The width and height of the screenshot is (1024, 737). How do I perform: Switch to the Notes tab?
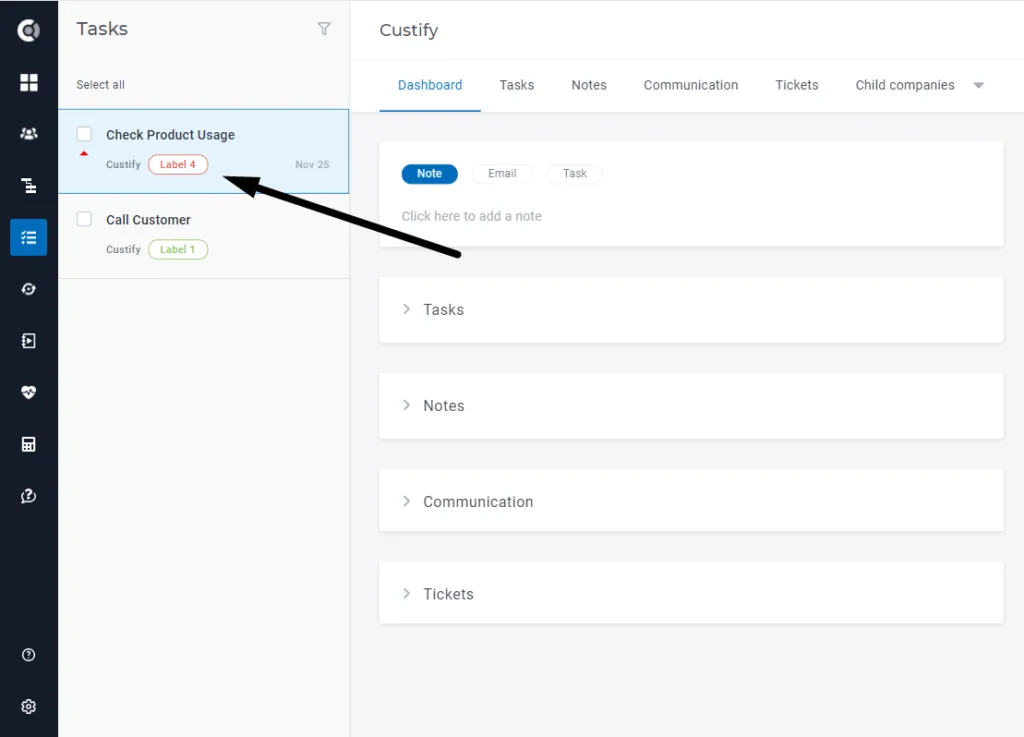coord(589,86)
